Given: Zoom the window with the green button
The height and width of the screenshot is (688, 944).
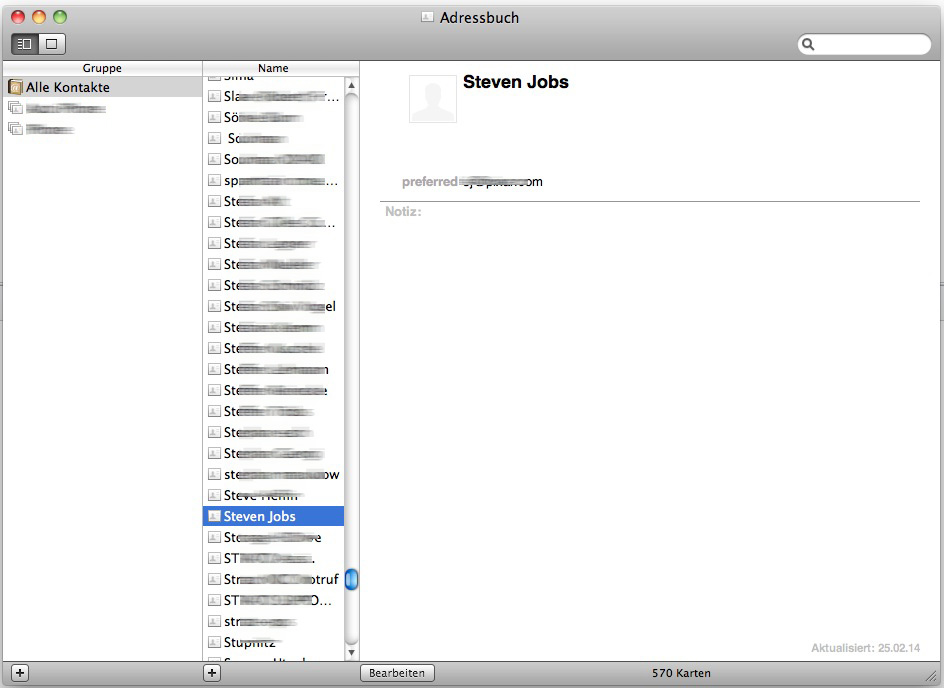Looking at the screenshot, I should point(60,17).
